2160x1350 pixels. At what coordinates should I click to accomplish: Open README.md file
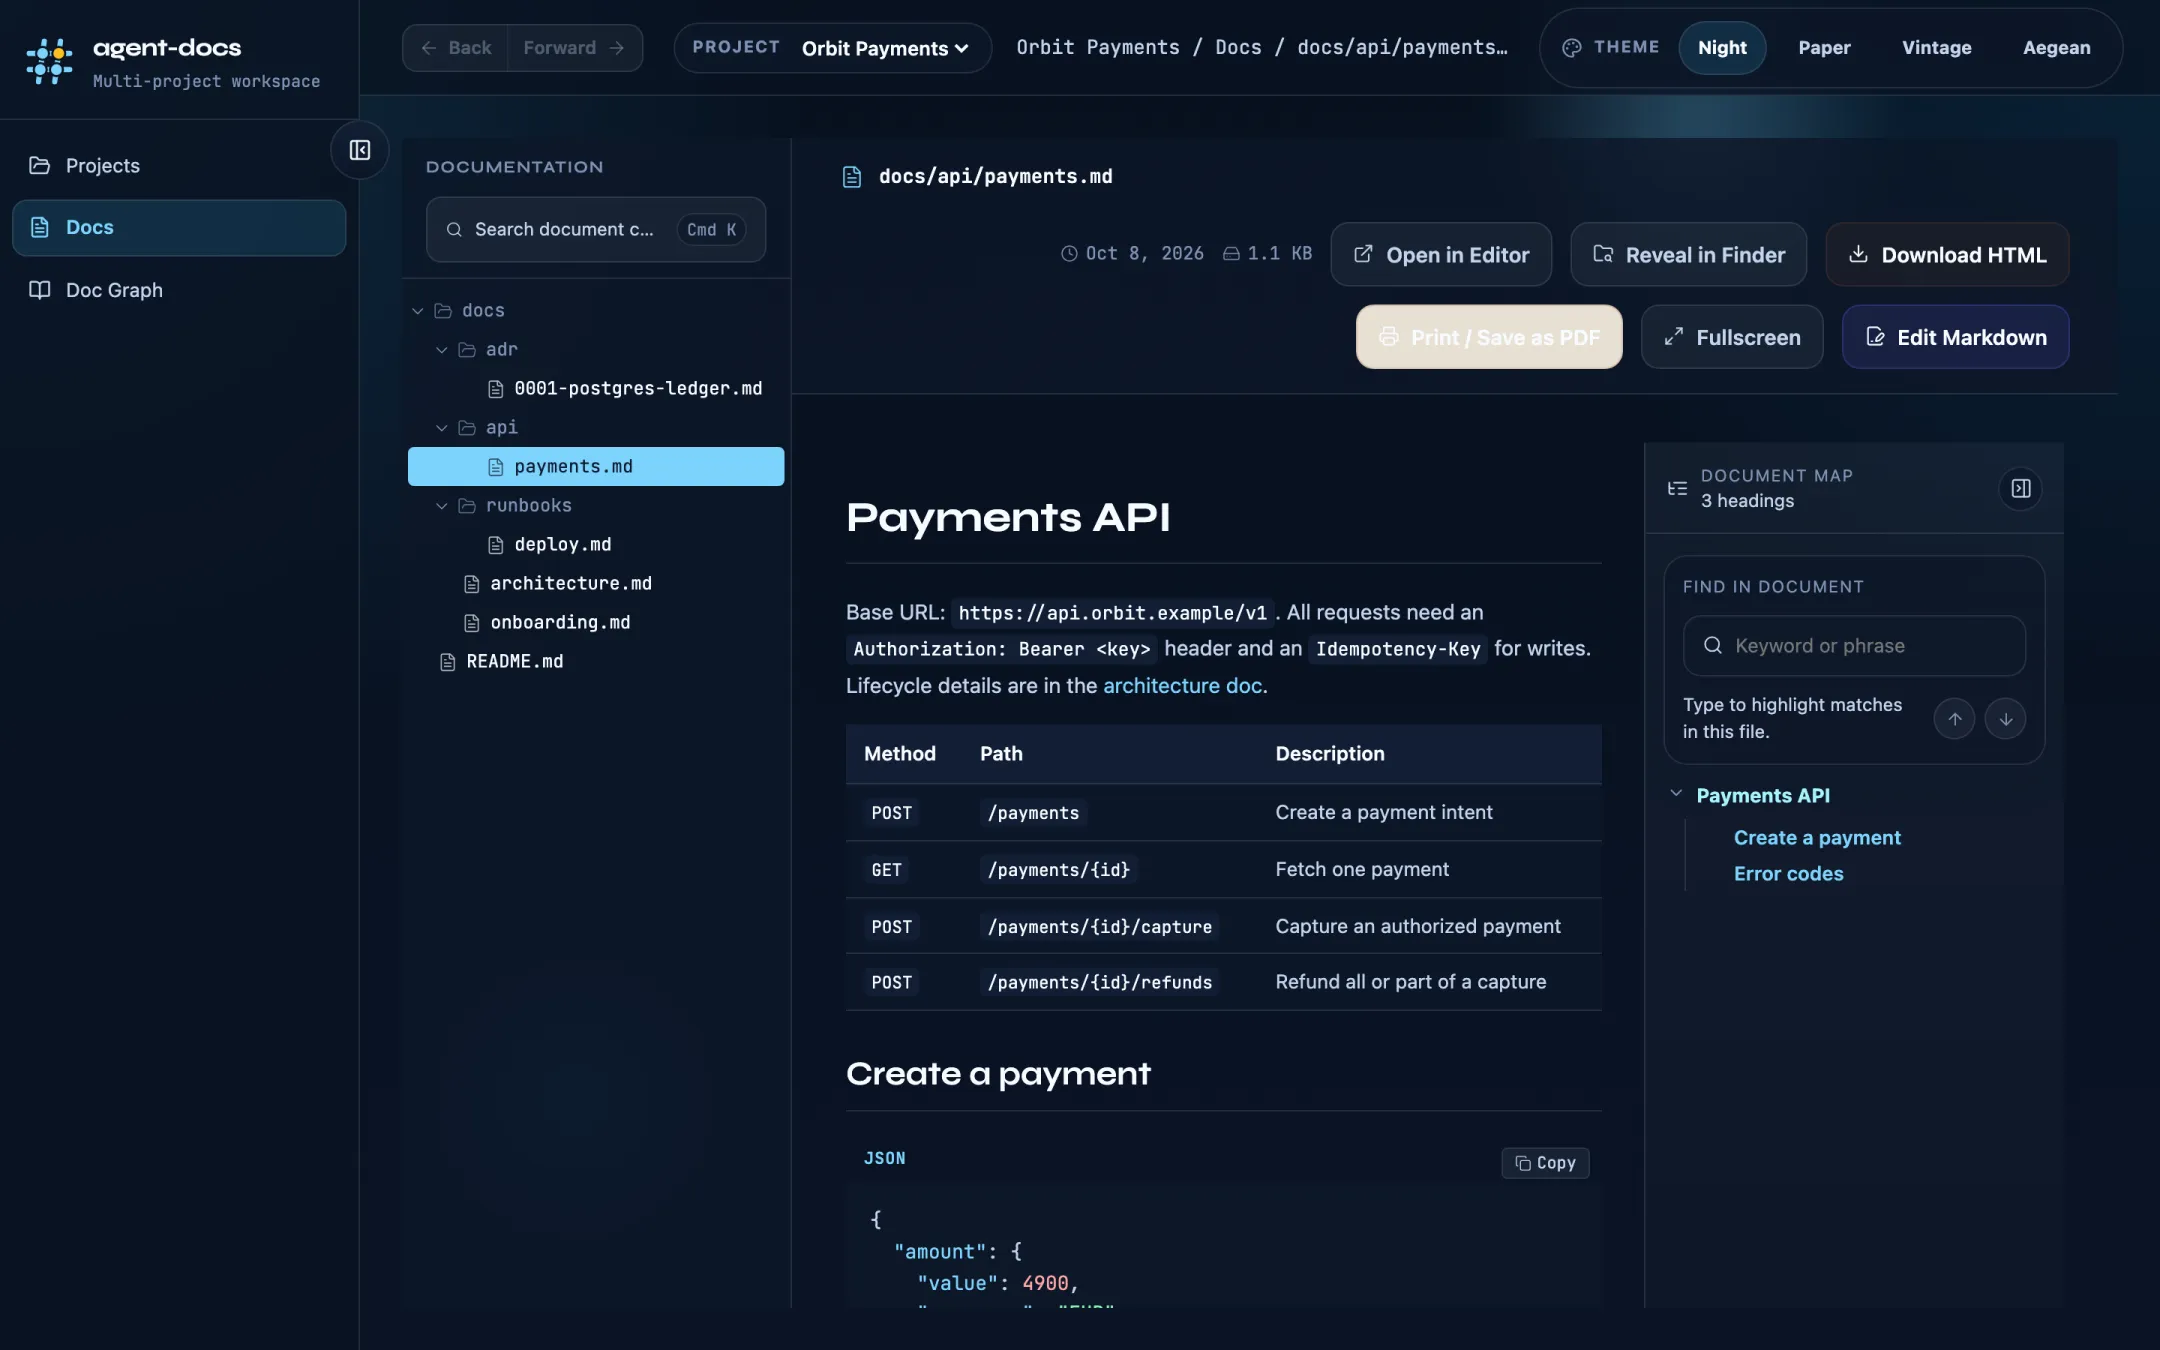[596, 662]
